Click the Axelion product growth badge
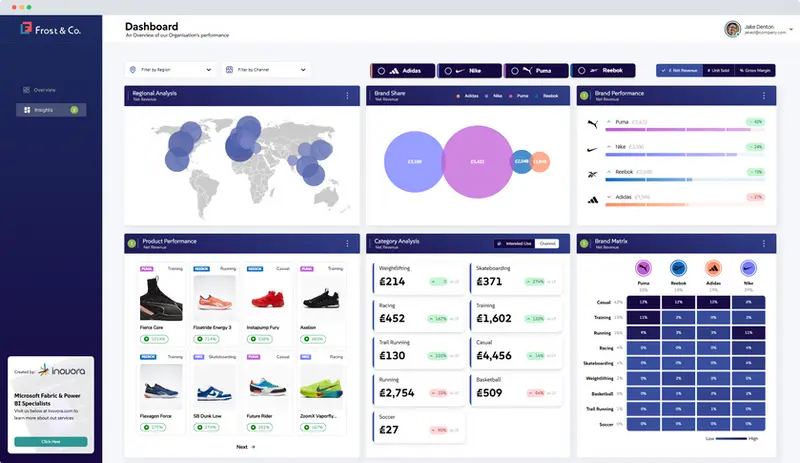This screenshot has width=800, height=463. click(313, 339)
